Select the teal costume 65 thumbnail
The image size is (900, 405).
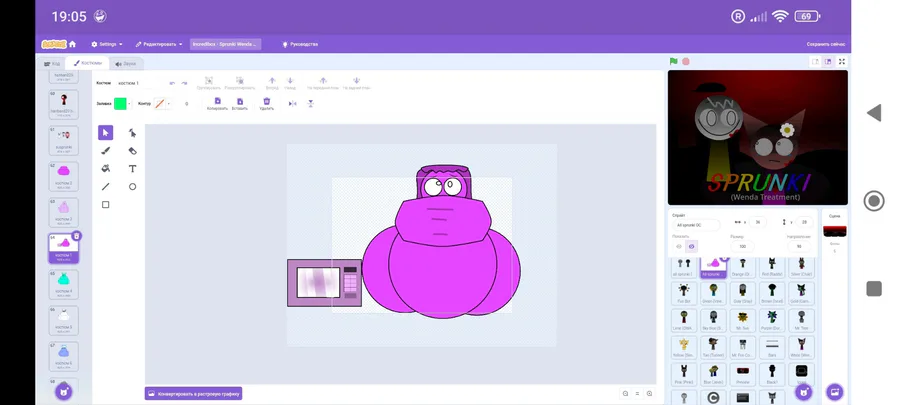[x=64, y=285]
